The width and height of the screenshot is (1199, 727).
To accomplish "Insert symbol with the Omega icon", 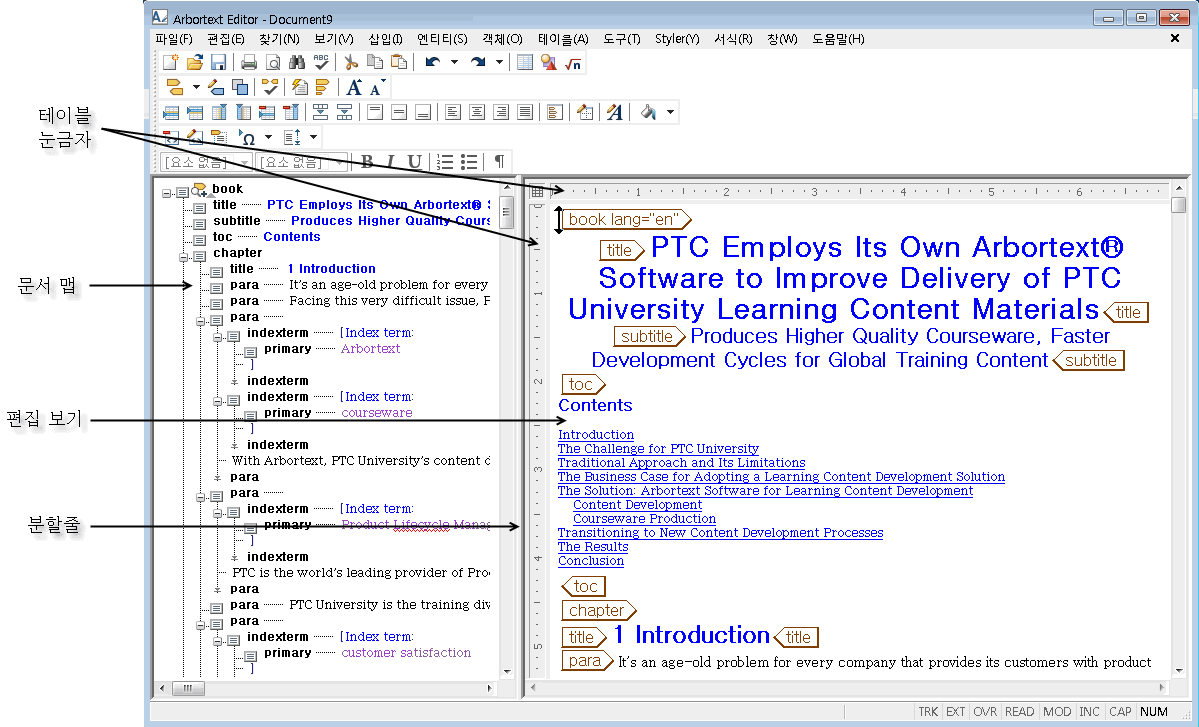I will click(x=248, y=138).
